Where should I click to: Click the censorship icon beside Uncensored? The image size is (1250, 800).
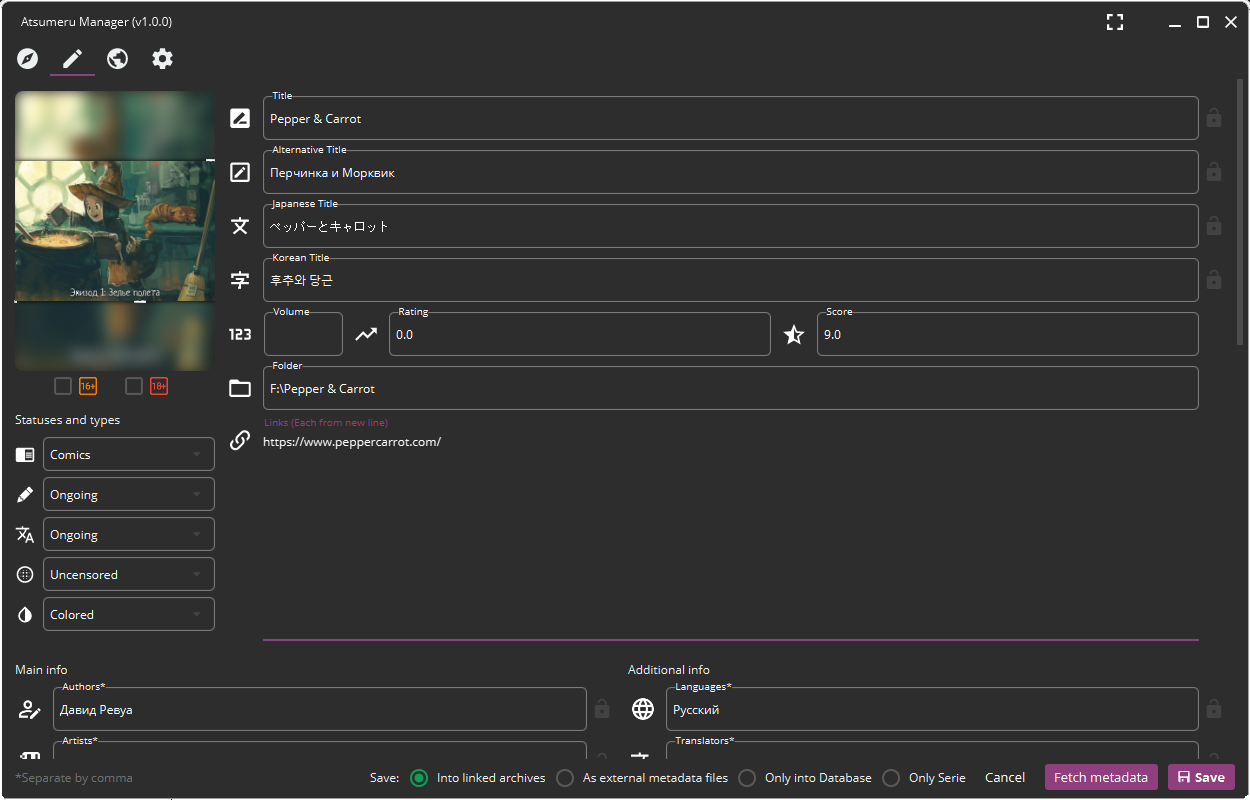tap(25, 574)
